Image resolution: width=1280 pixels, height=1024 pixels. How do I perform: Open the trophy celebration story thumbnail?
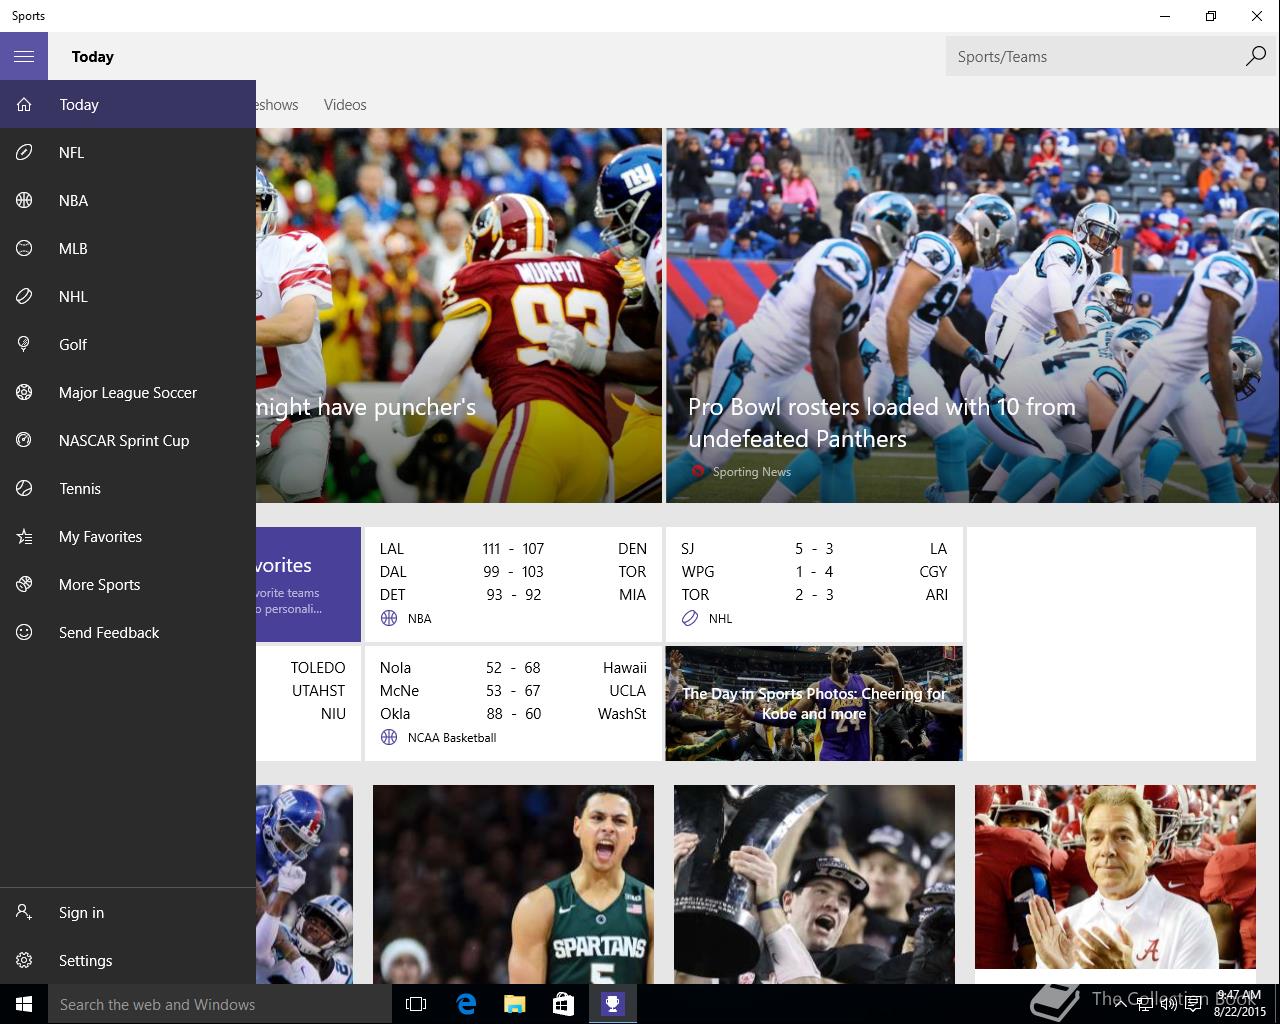click(814, 884)
